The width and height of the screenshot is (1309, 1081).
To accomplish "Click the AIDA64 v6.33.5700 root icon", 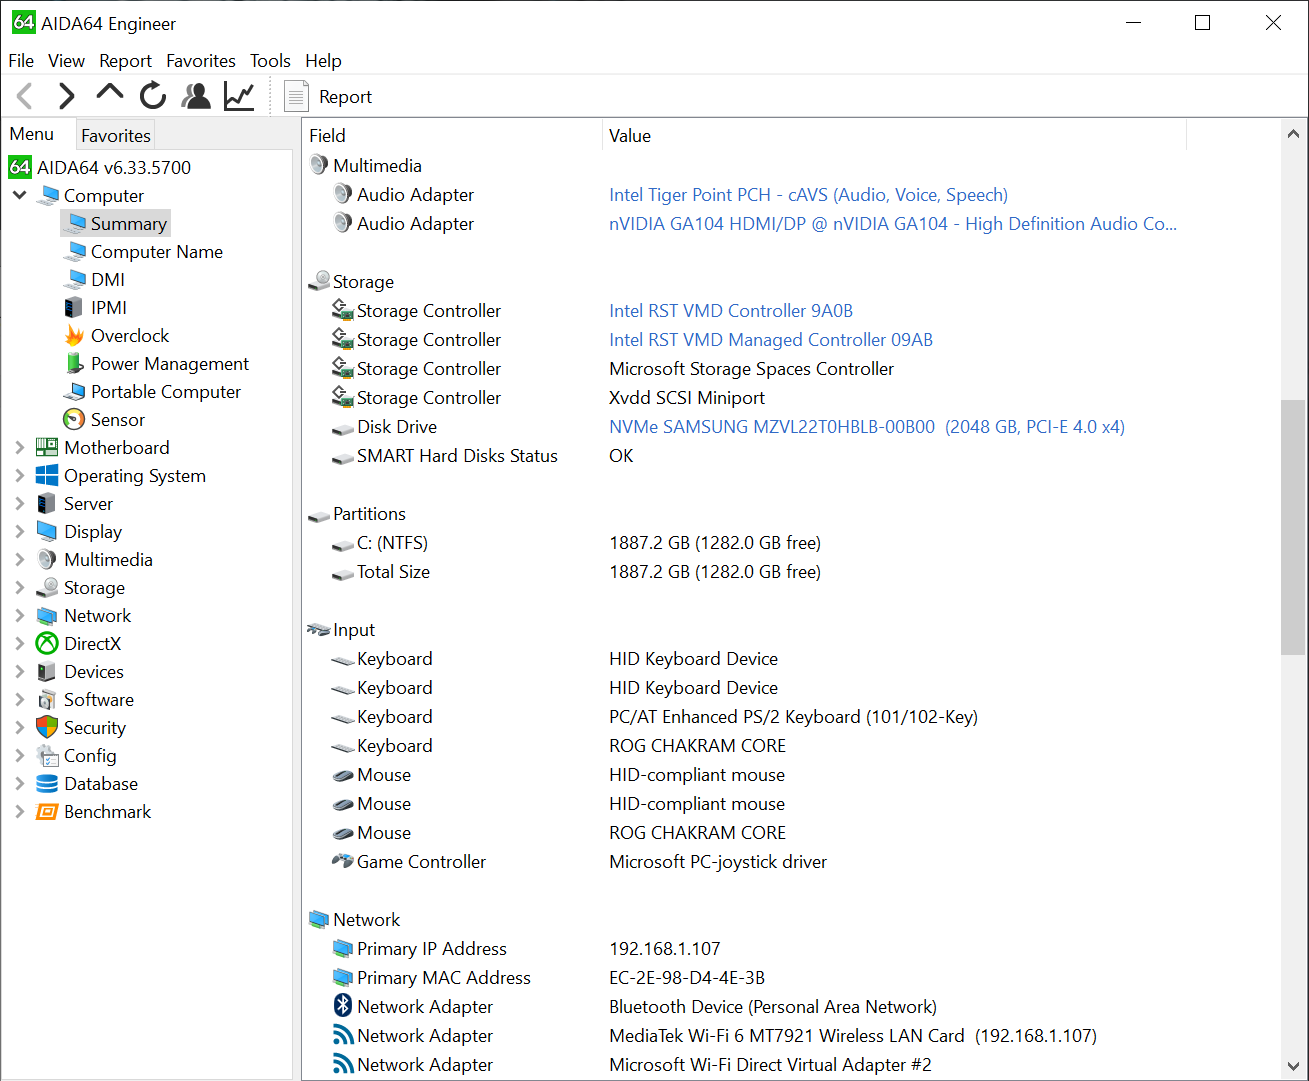I will 21,167.
